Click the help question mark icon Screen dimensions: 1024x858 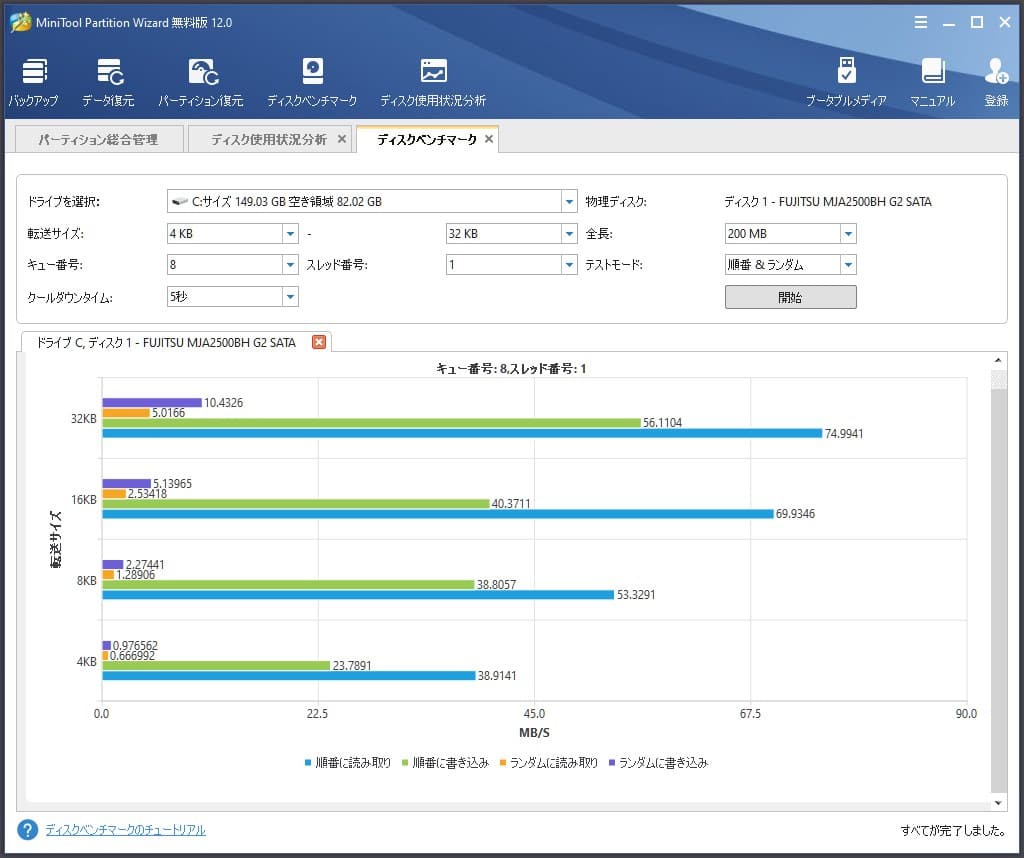click(28, 830)
